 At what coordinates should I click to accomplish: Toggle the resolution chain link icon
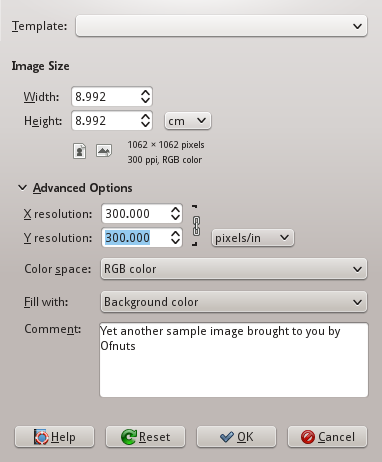196,226
